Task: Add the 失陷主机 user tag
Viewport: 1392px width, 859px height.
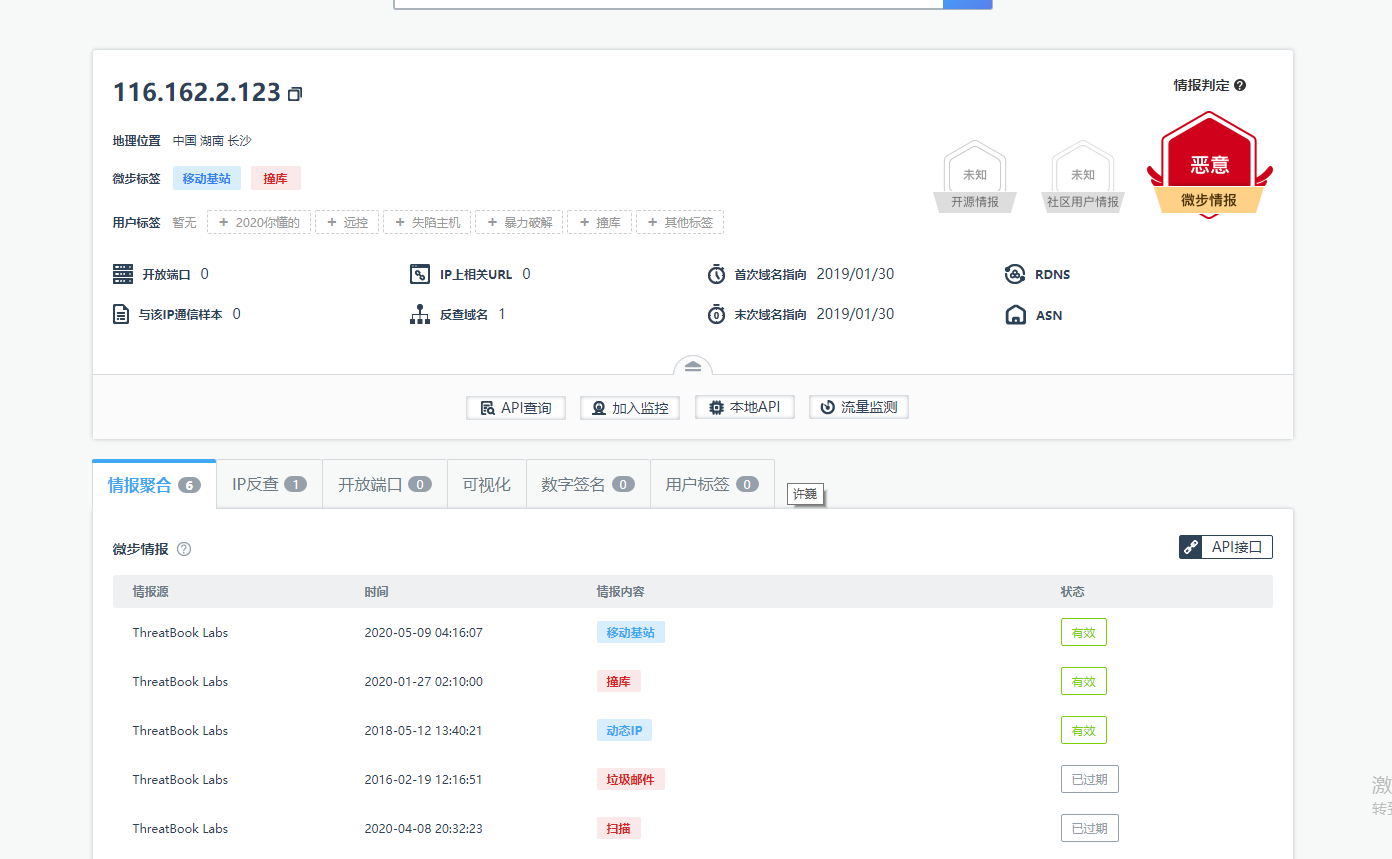Action: click(x=427, y=222)
